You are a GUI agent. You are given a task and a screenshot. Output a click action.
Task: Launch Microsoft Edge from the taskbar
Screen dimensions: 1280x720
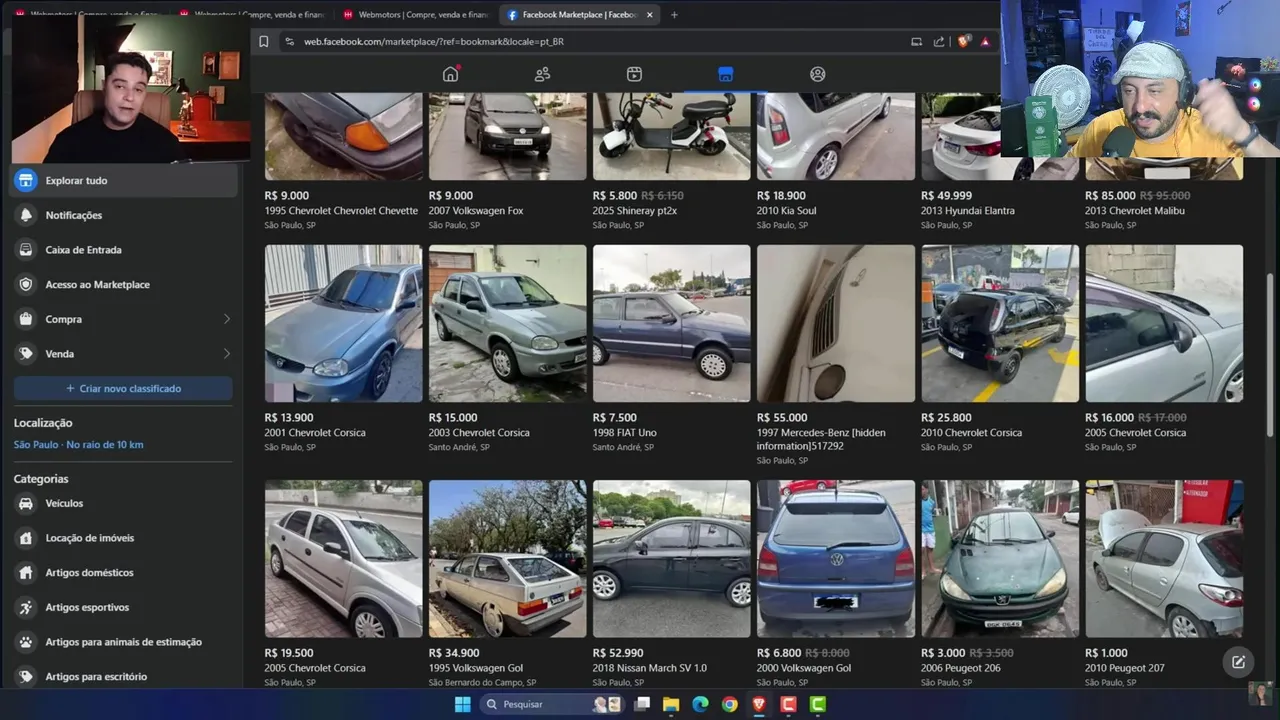[700, 704]
